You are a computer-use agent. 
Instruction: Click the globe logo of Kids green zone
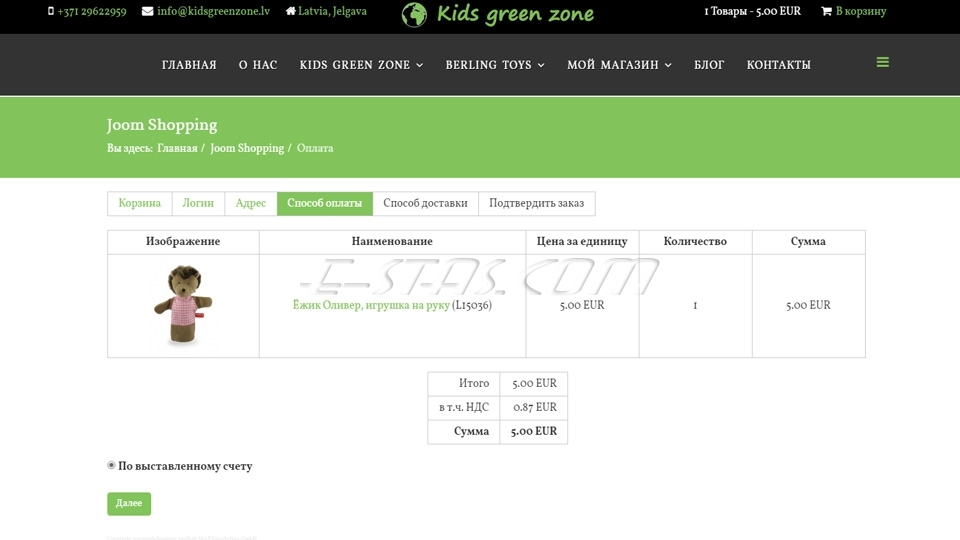point(414,15)
